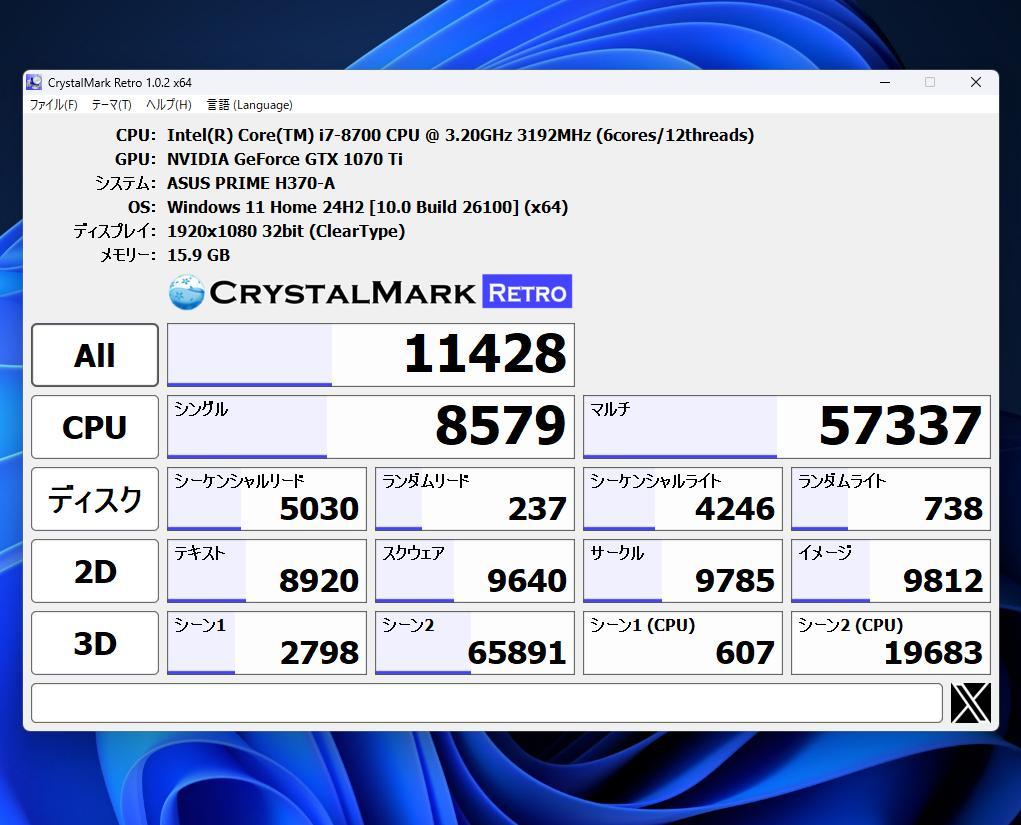Click the シーケンシャルリード score 5030
Screen dimensions: 1021x825
click(267, 499)
